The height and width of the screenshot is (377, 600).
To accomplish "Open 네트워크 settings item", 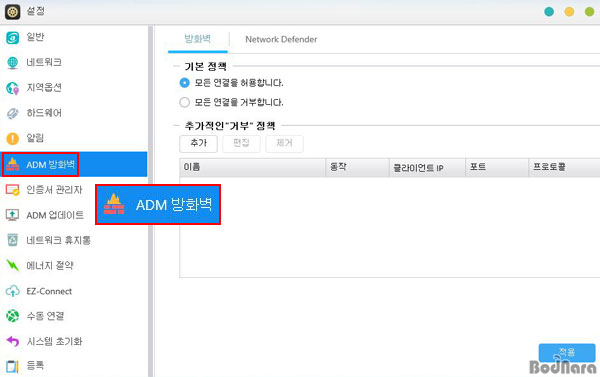I will coord(73,63).
